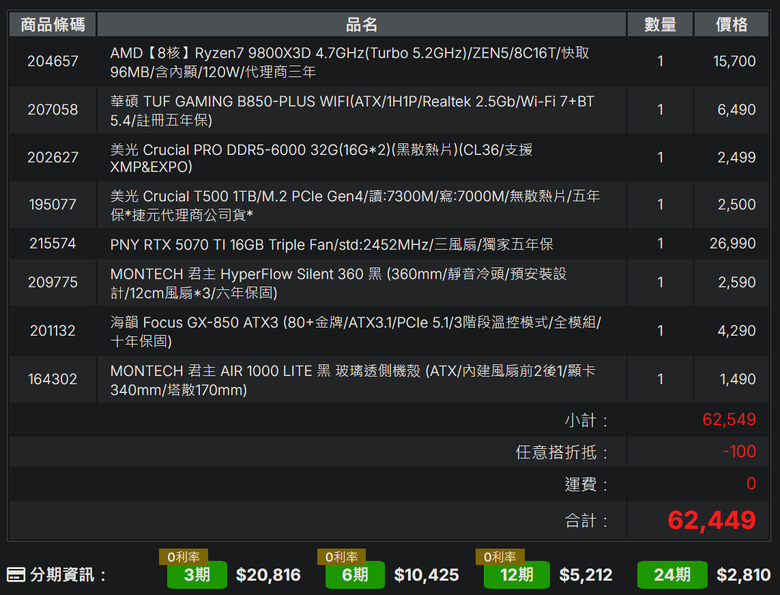Click product code 164302
The height and width of the screenshot is (595, 780).
tap(53, 379)
